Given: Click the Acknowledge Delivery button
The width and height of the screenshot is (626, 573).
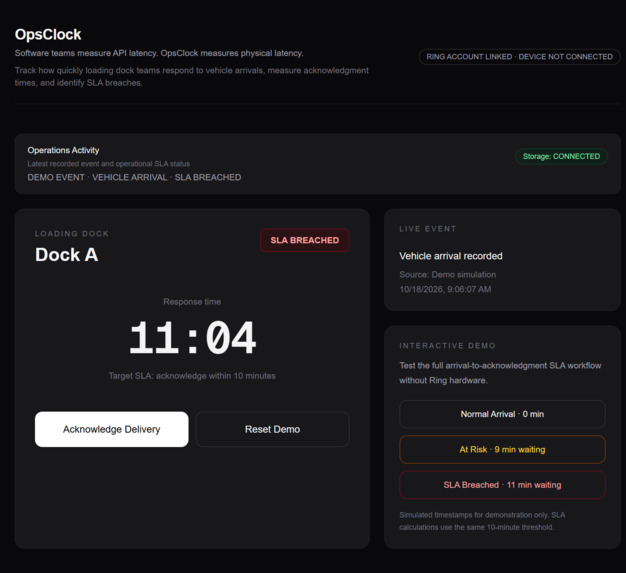Looking at the screenshot, I should 111,429.
